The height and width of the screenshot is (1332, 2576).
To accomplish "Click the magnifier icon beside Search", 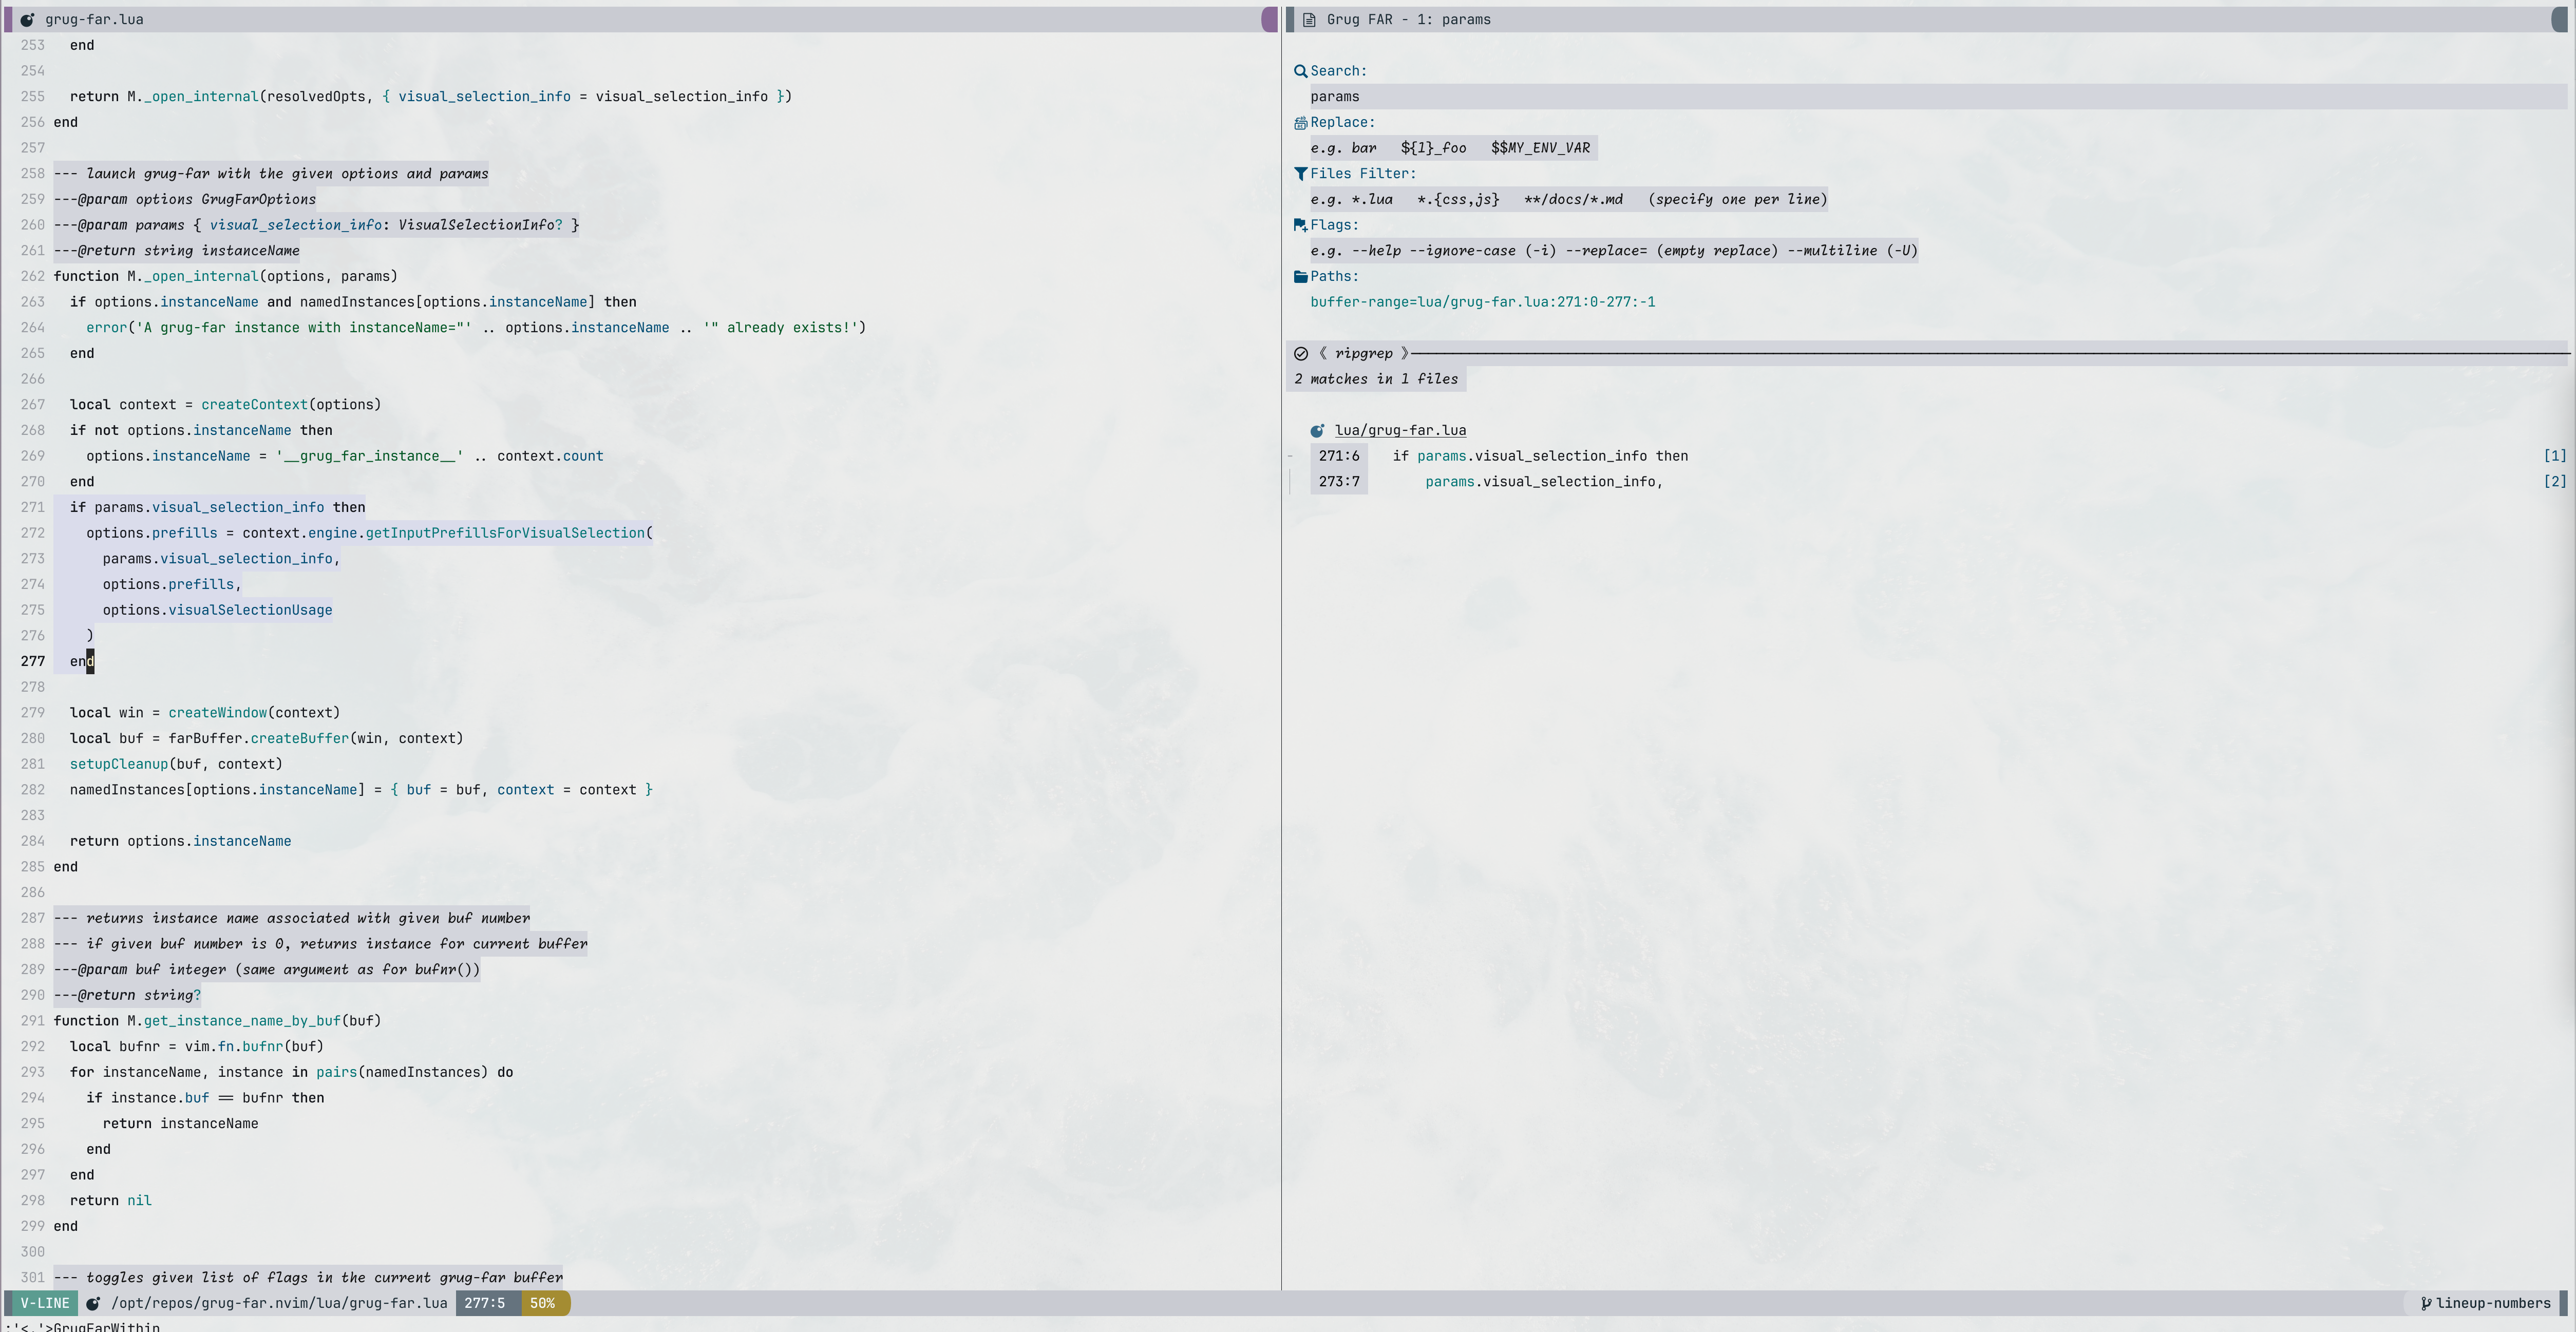I will pos(1301,70).
